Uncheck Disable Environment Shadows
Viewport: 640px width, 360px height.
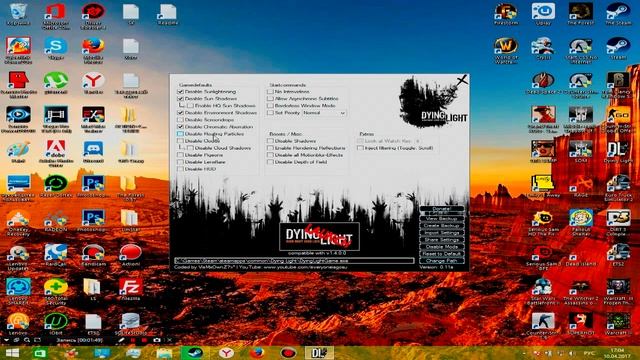click(x=180, y=113)
